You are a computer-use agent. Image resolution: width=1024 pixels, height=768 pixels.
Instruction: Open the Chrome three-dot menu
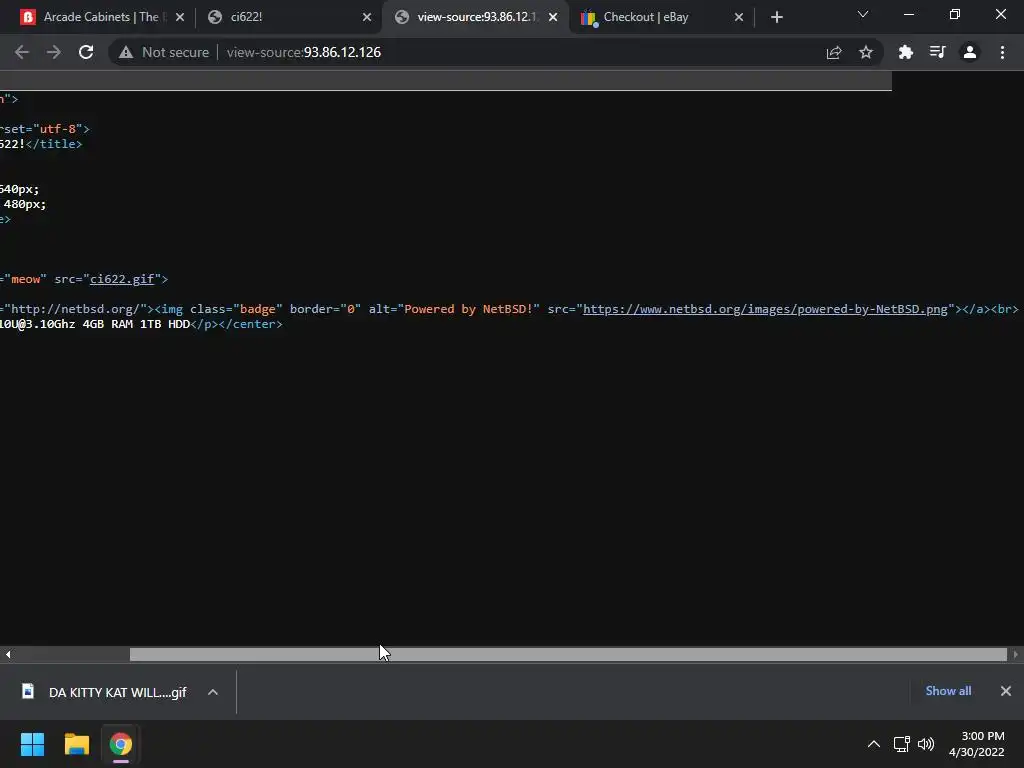tap(1002, 52)
